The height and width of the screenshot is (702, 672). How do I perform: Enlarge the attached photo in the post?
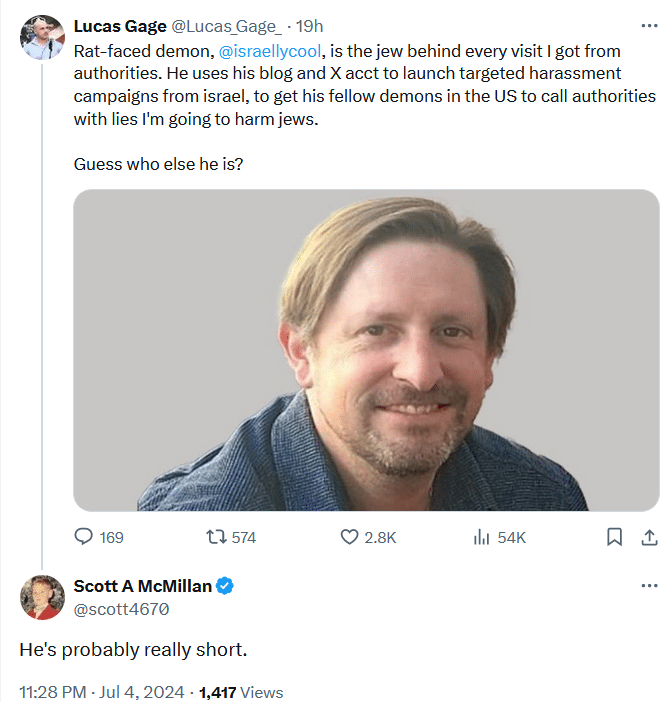tap(365, 350)
